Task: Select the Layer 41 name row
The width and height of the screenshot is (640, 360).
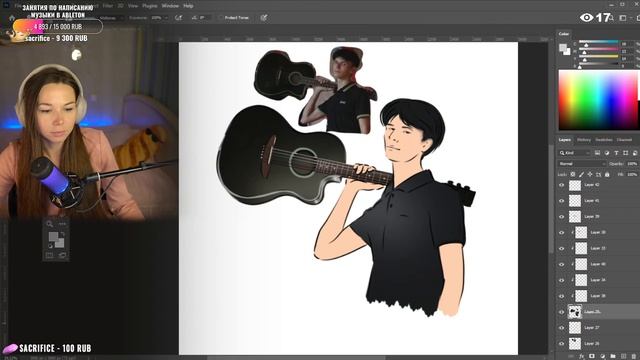Action: tap(592, 201)
